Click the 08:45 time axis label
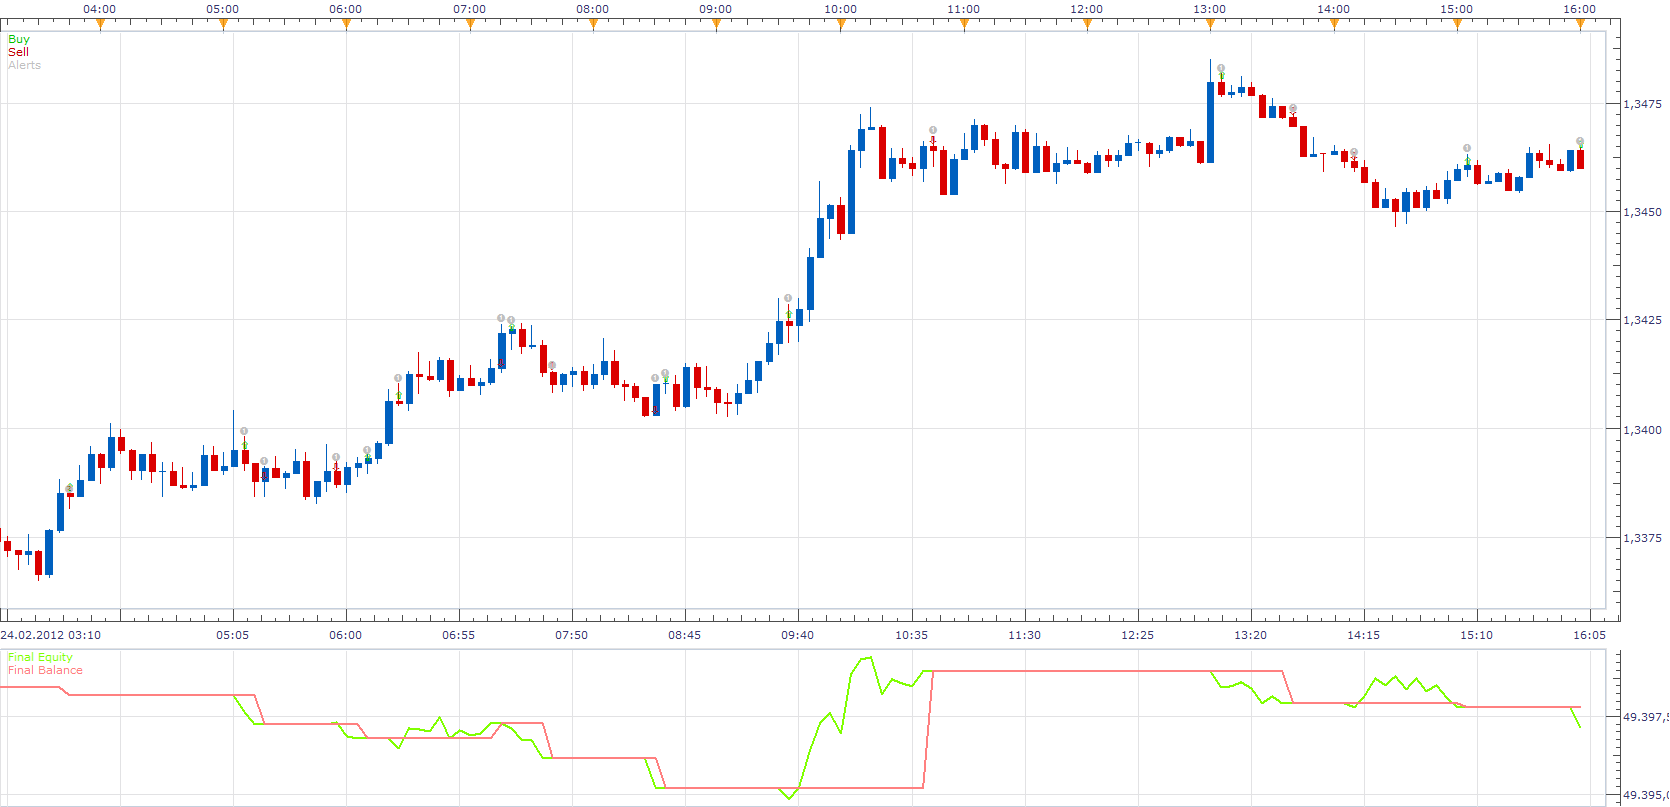This screenshot has height=807, width=1670. click(x=685, y=635)
